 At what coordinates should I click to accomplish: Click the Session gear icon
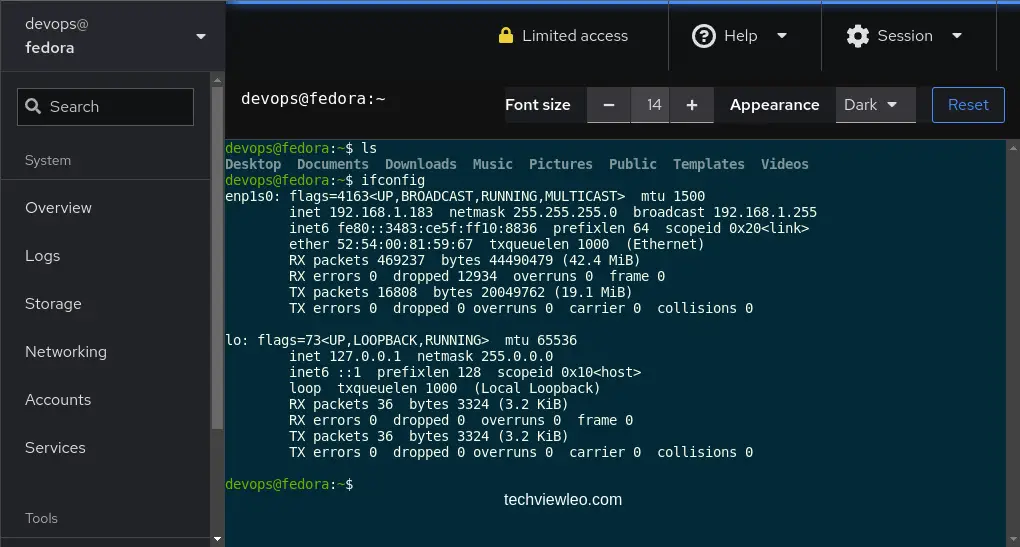[x=857, y=36]
